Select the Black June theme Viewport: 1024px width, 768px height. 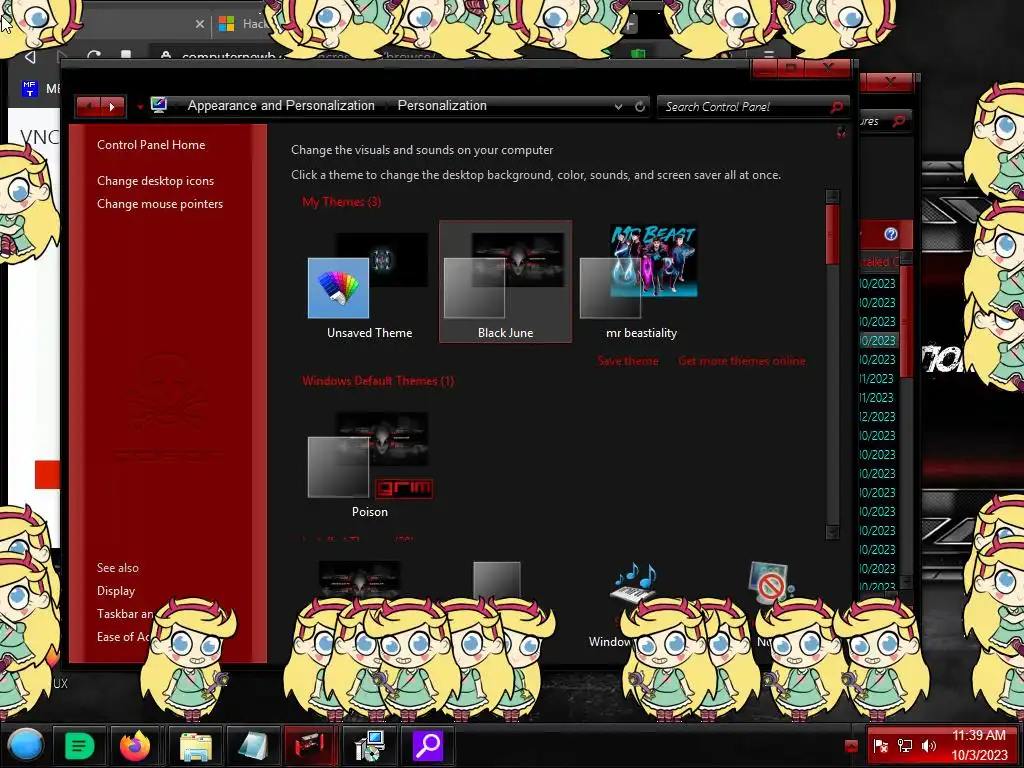505,281
